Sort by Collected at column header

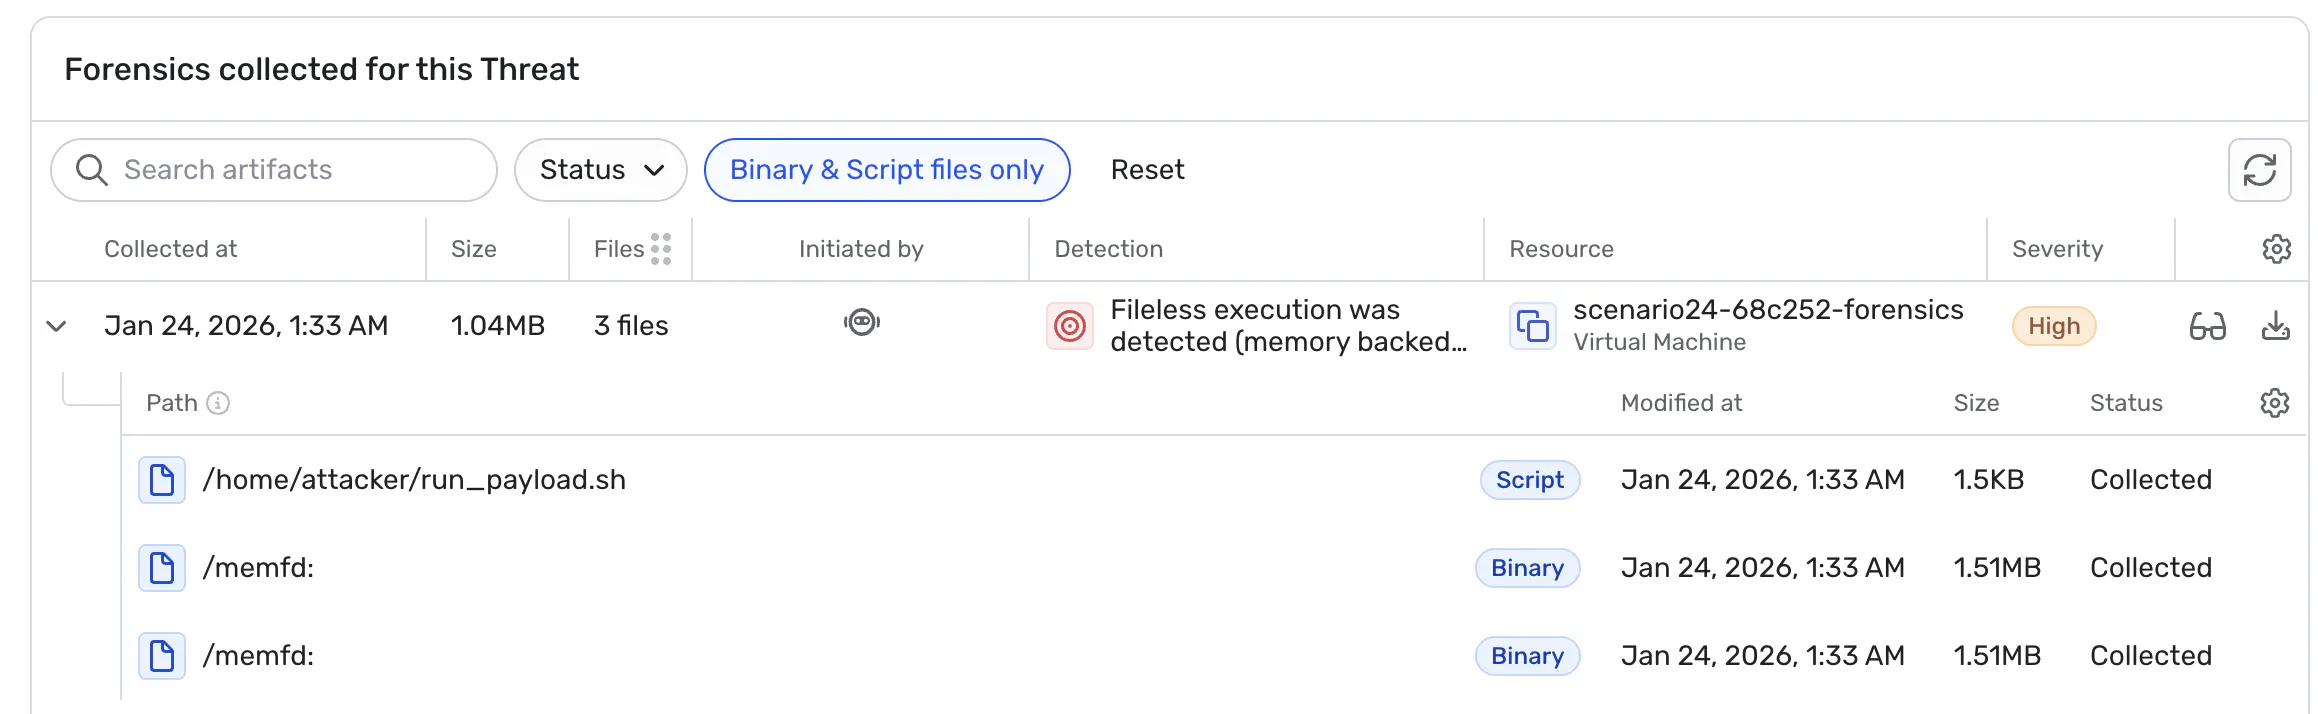tap(171, 249)
